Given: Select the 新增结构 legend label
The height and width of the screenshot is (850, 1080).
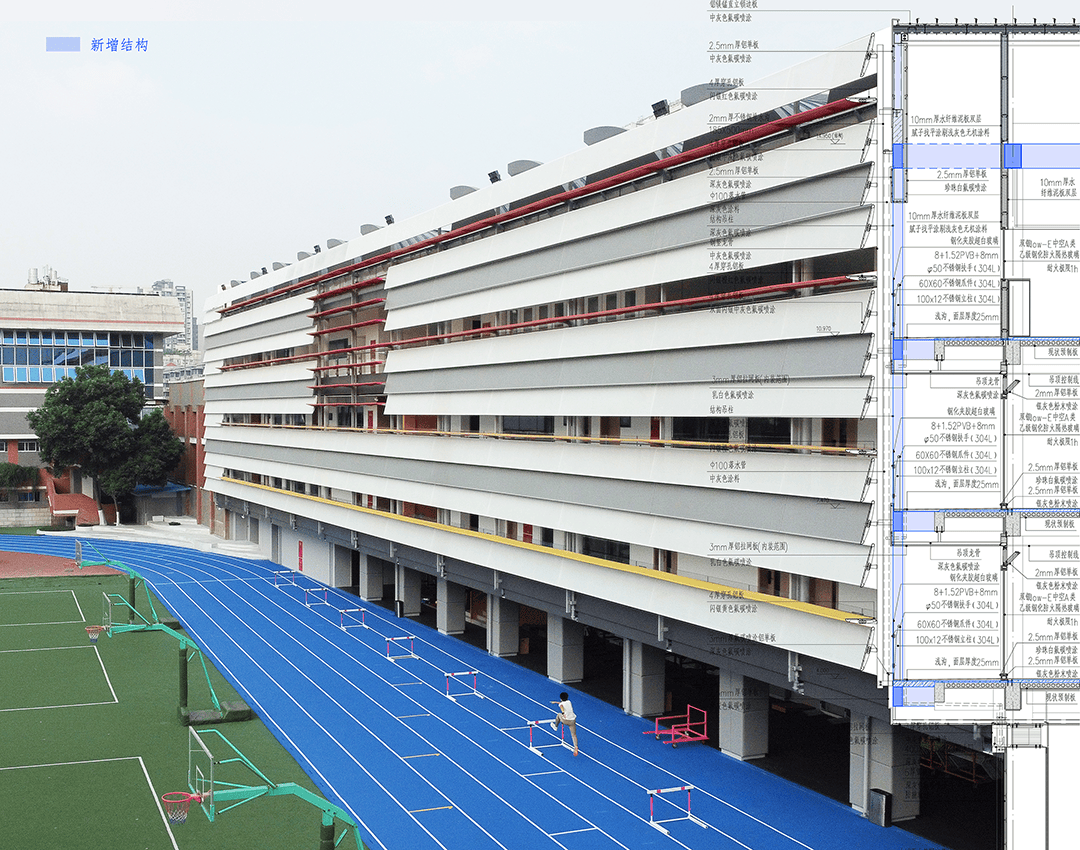Looking at the screenshot, I should pos(119,45).
